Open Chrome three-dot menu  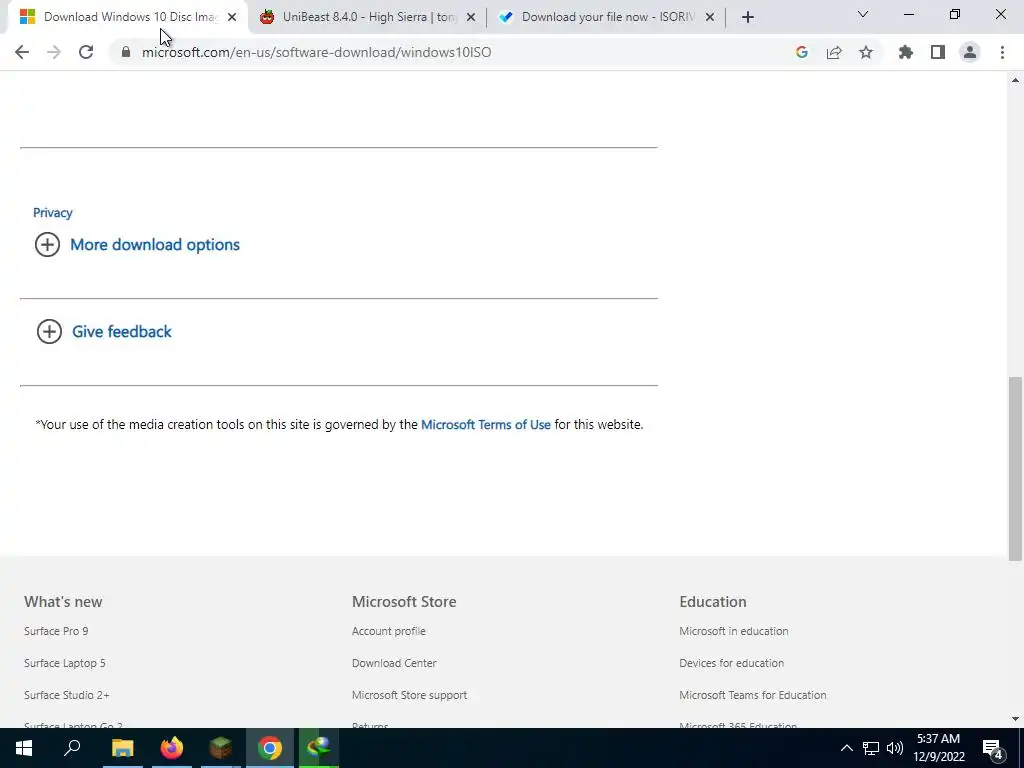(1002, 52)
